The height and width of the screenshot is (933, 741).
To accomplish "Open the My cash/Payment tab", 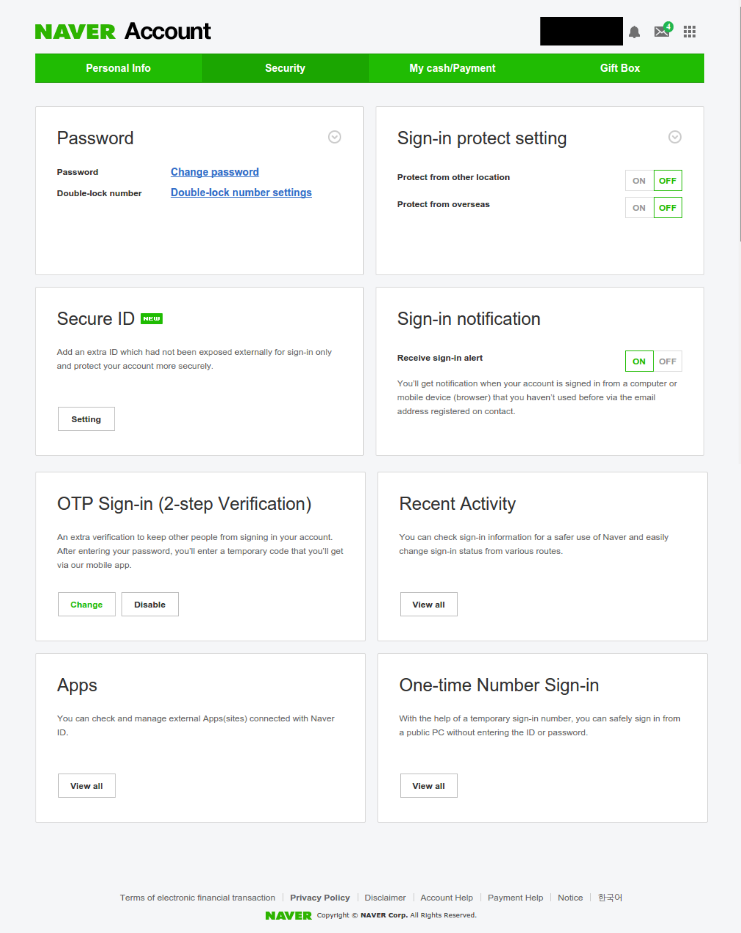I will [x=452, y=68].
